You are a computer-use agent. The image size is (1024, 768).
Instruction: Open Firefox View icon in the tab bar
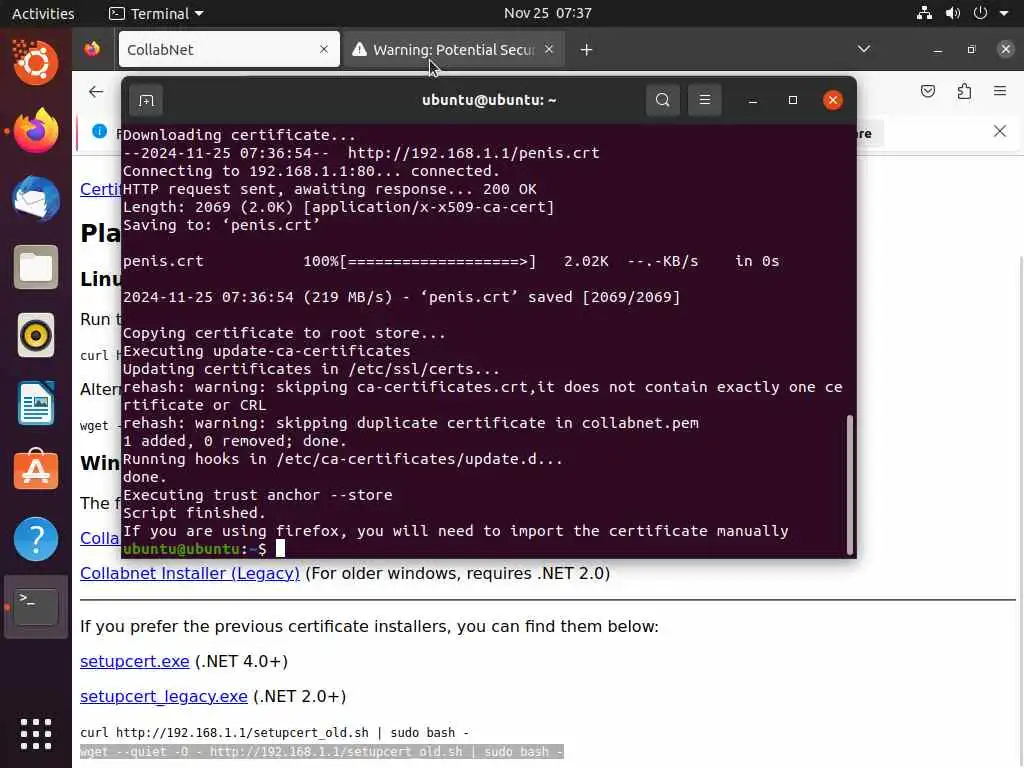pyautogui.click(x=92, y=49)
